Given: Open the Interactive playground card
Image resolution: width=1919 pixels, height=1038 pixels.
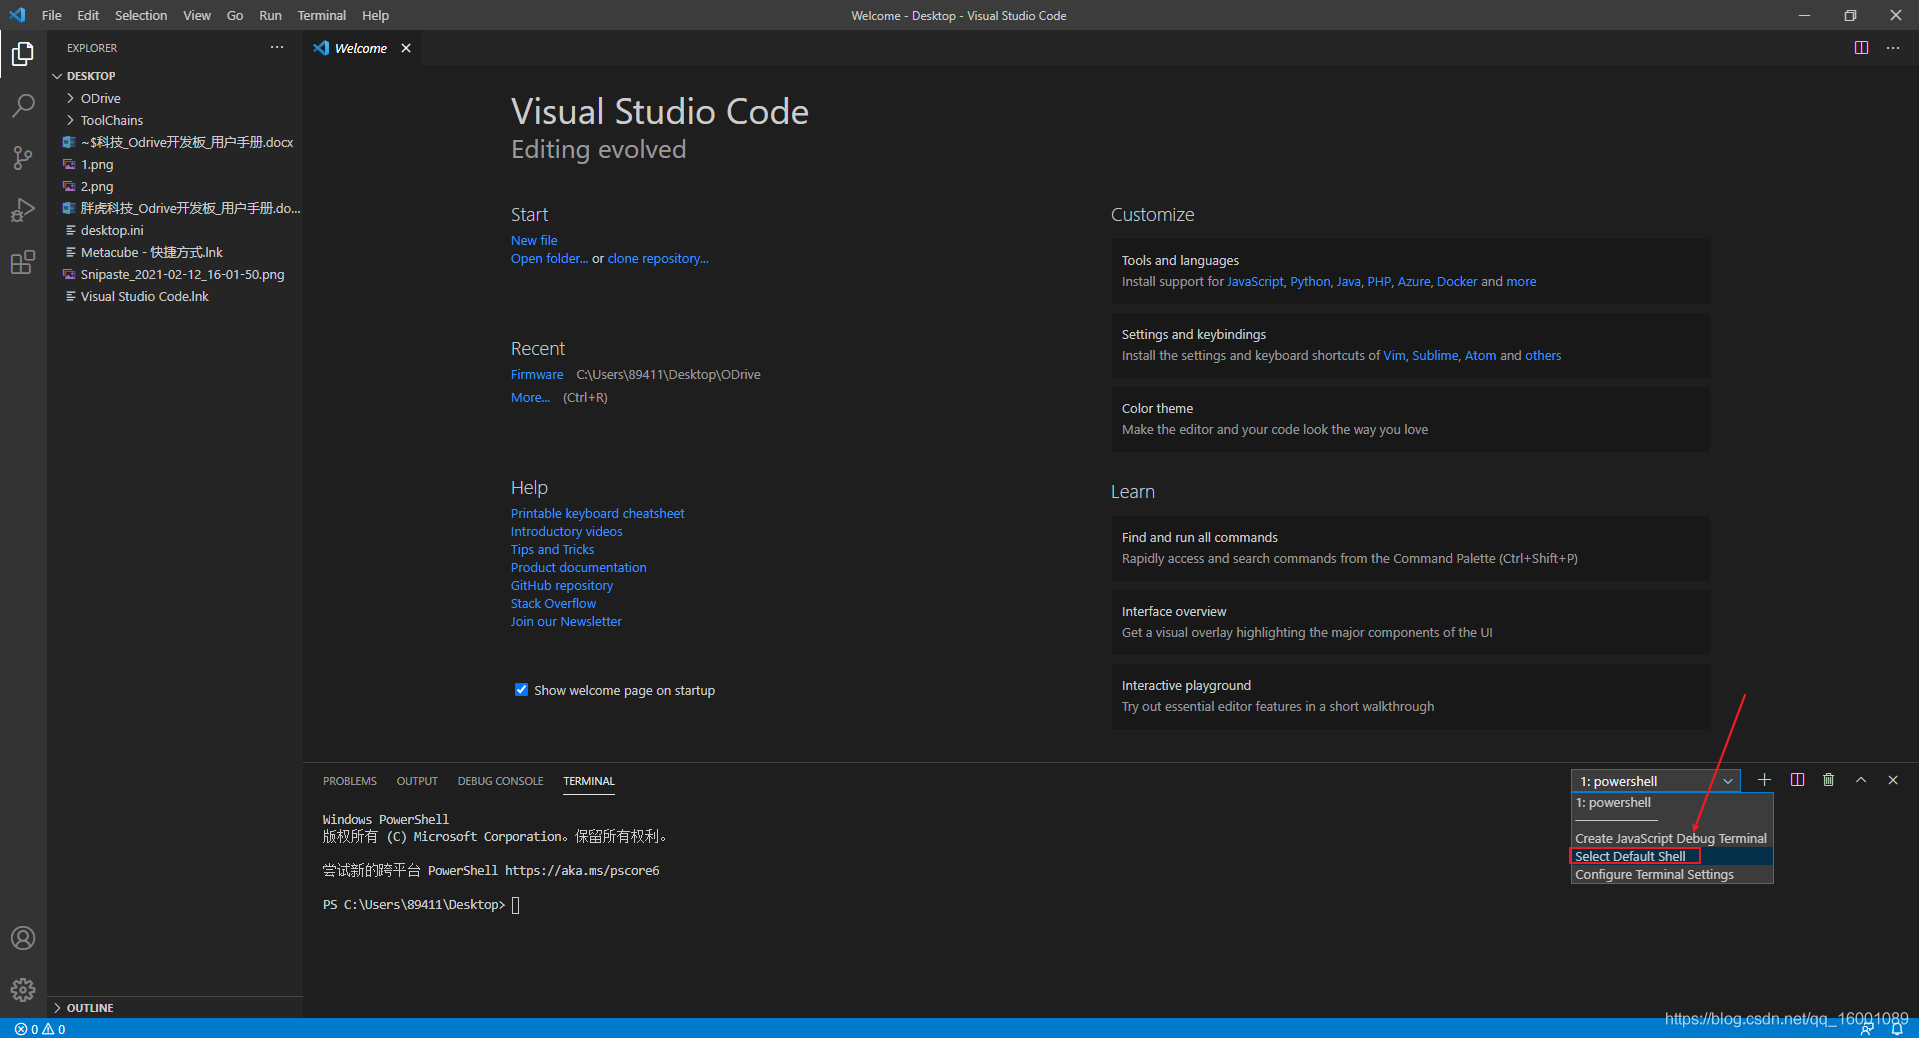Looking at the screenshot, I should 1410,696.
